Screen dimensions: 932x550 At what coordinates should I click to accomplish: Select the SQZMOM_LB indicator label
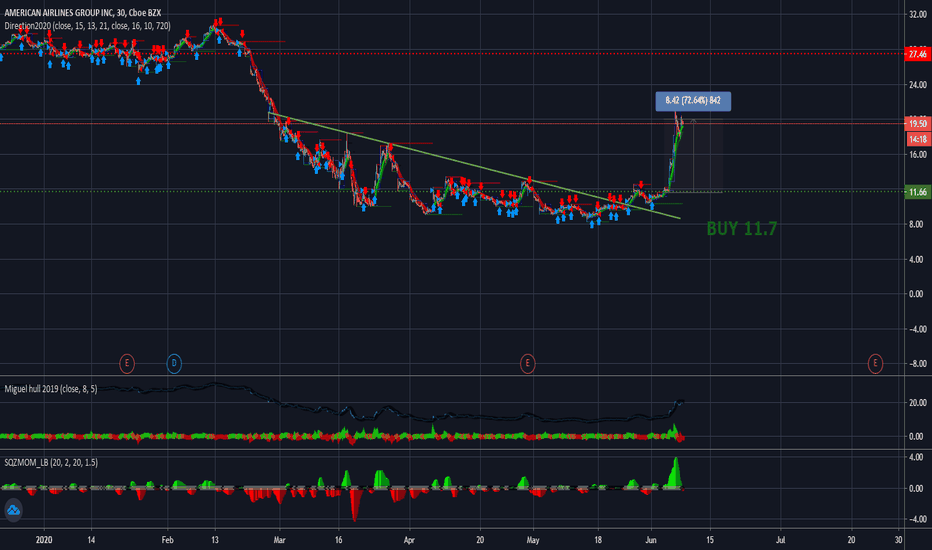51,463
